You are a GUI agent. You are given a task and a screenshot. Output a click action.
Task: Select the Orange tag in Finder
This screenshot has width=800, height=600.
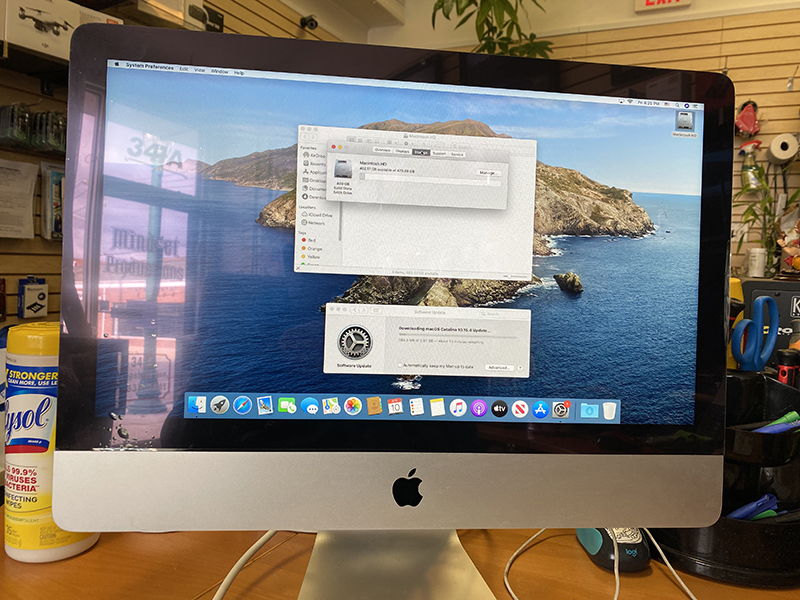click(x=311, y=248)
